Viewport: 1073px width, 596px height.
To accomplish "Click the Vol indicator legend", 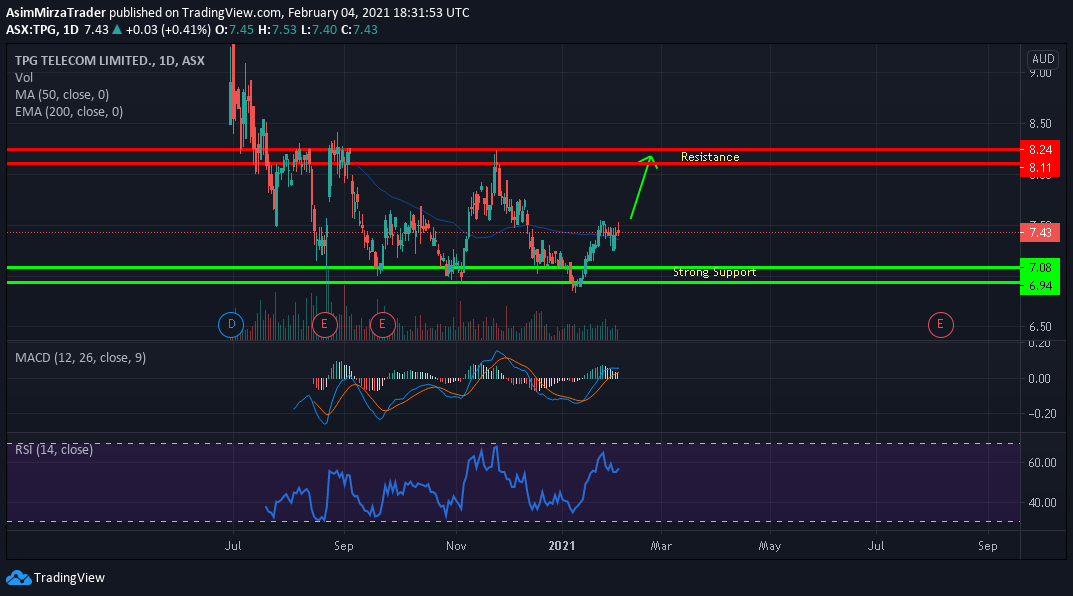I will click(24, 77).
